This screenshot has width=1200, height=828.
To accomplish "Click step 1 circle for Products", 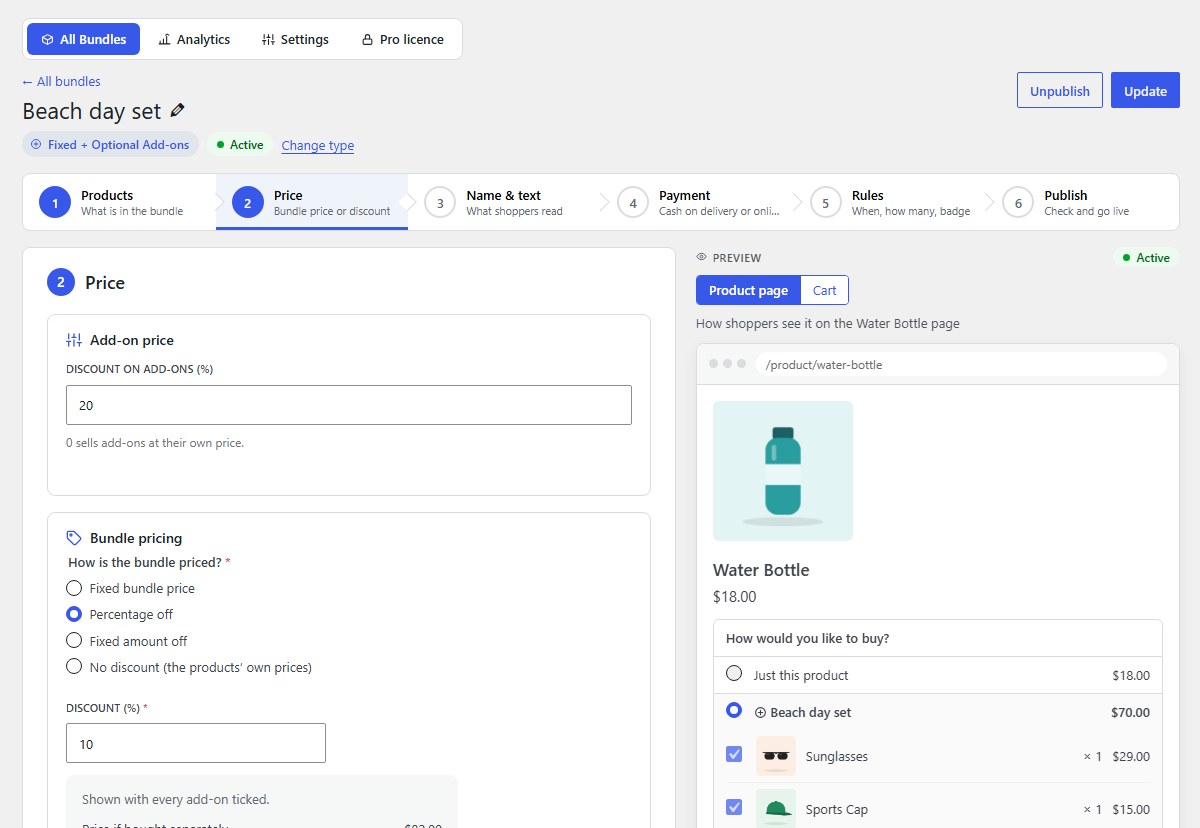I will point(55,203).
